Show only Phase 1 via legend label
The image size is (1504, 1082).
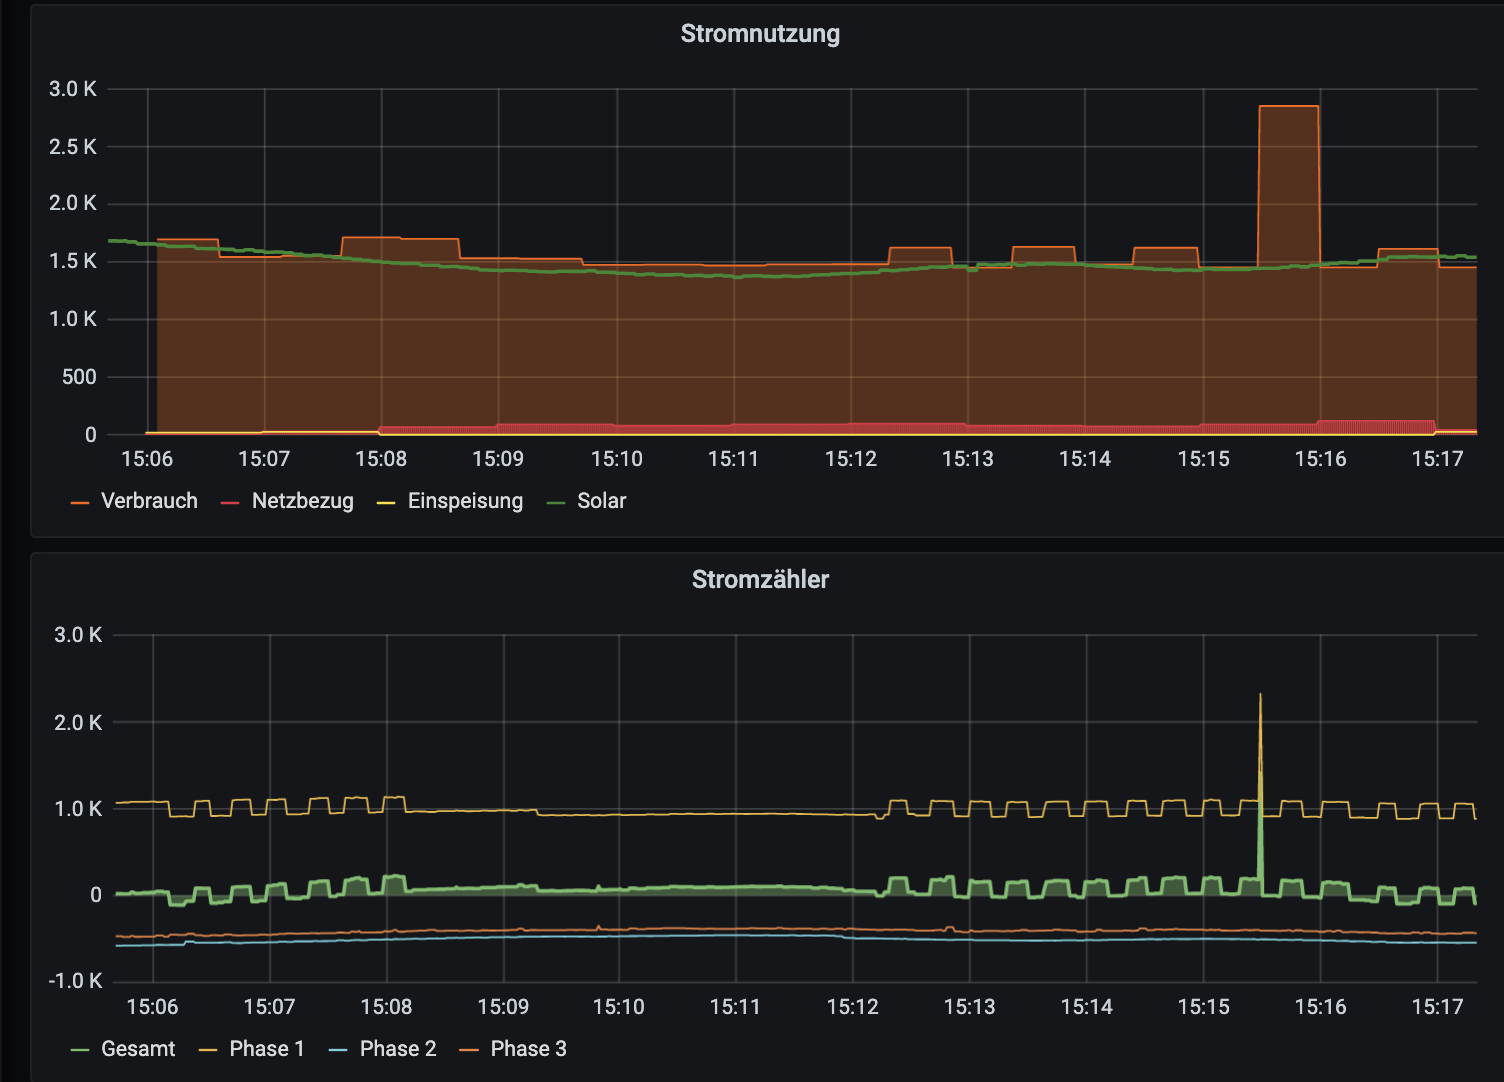(x=266, y=1049)
